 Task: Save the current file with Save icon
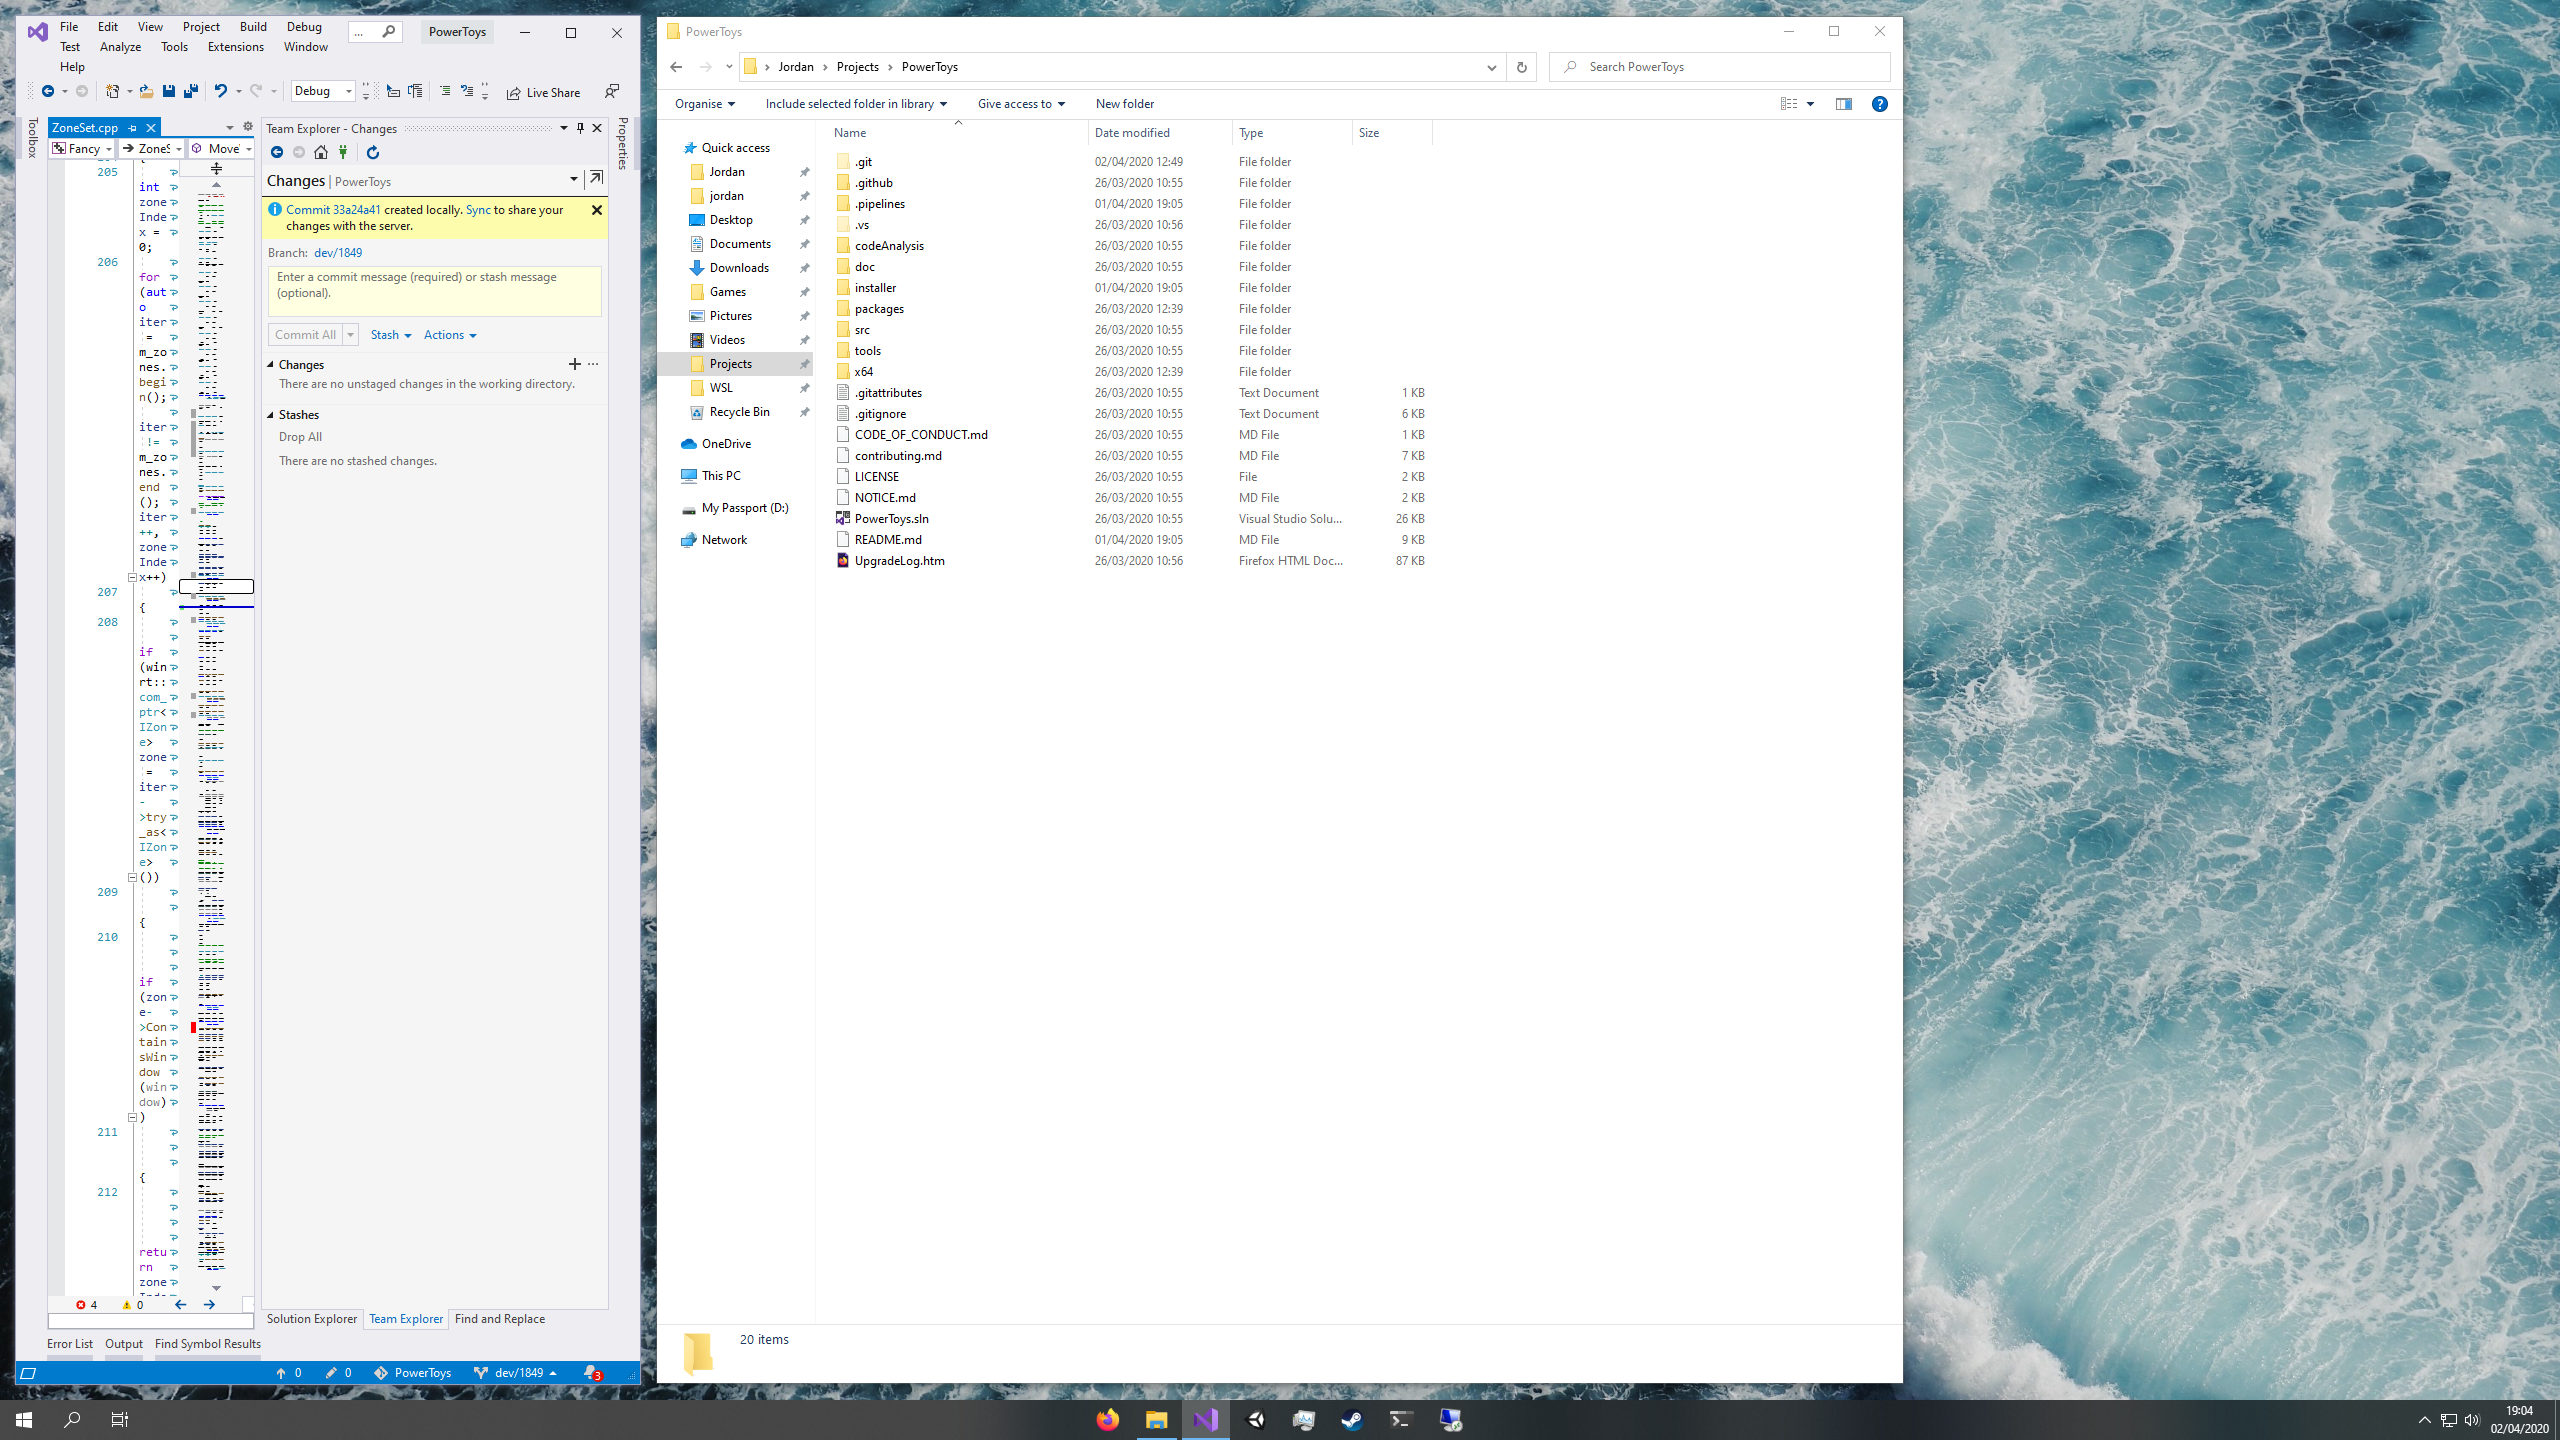click(x=168, y=92)
